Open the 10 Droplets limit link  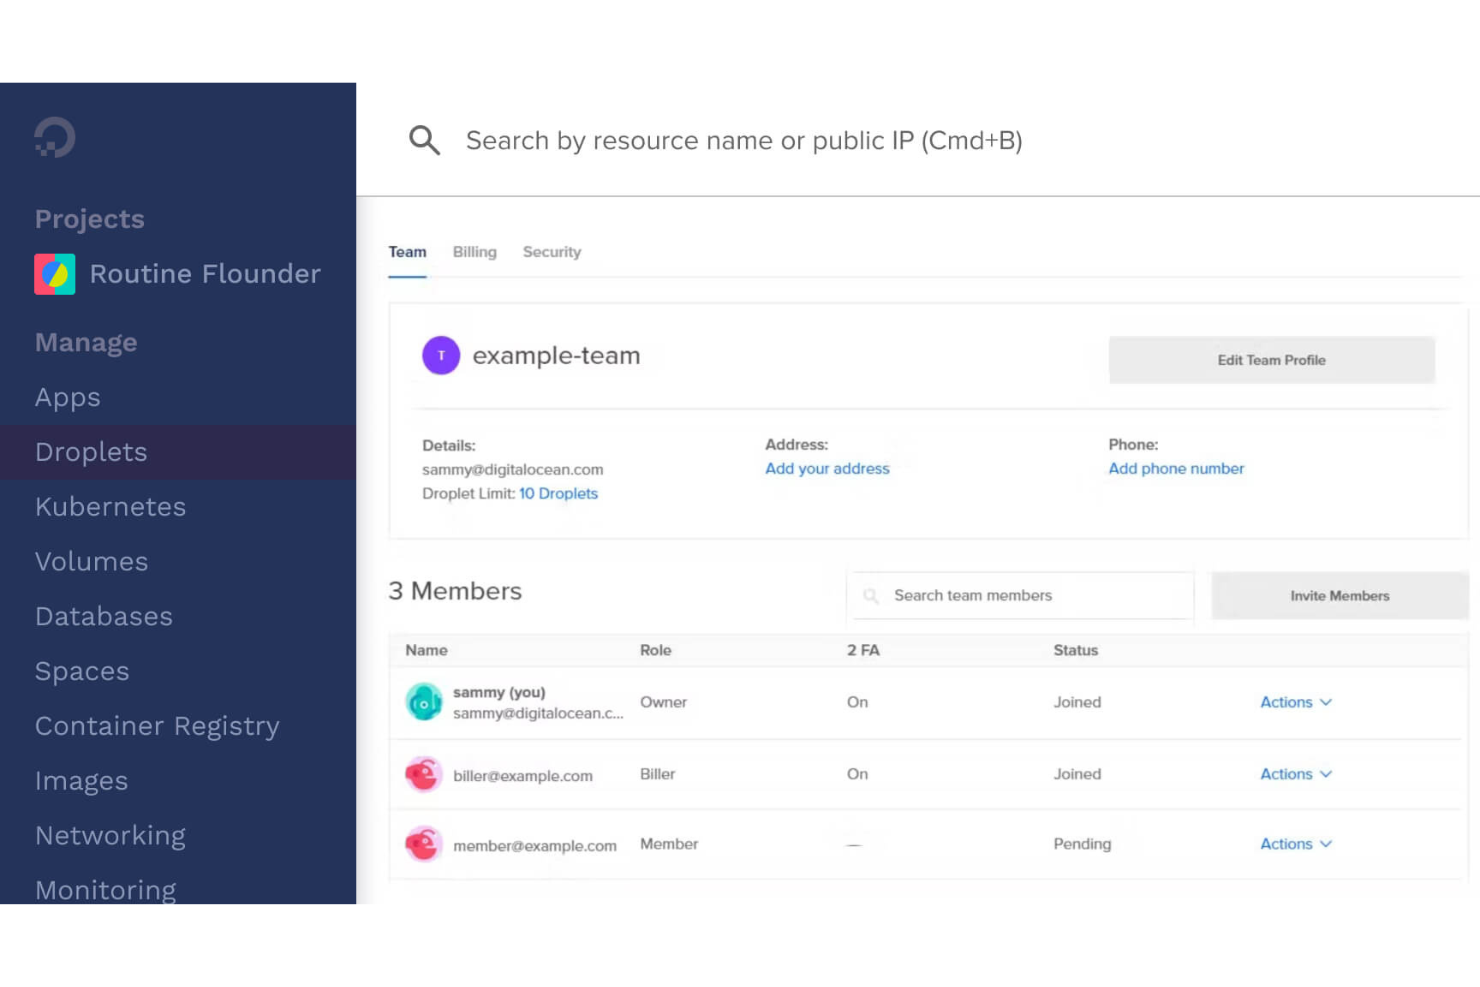pyautogui.click(x=558, y=493)
